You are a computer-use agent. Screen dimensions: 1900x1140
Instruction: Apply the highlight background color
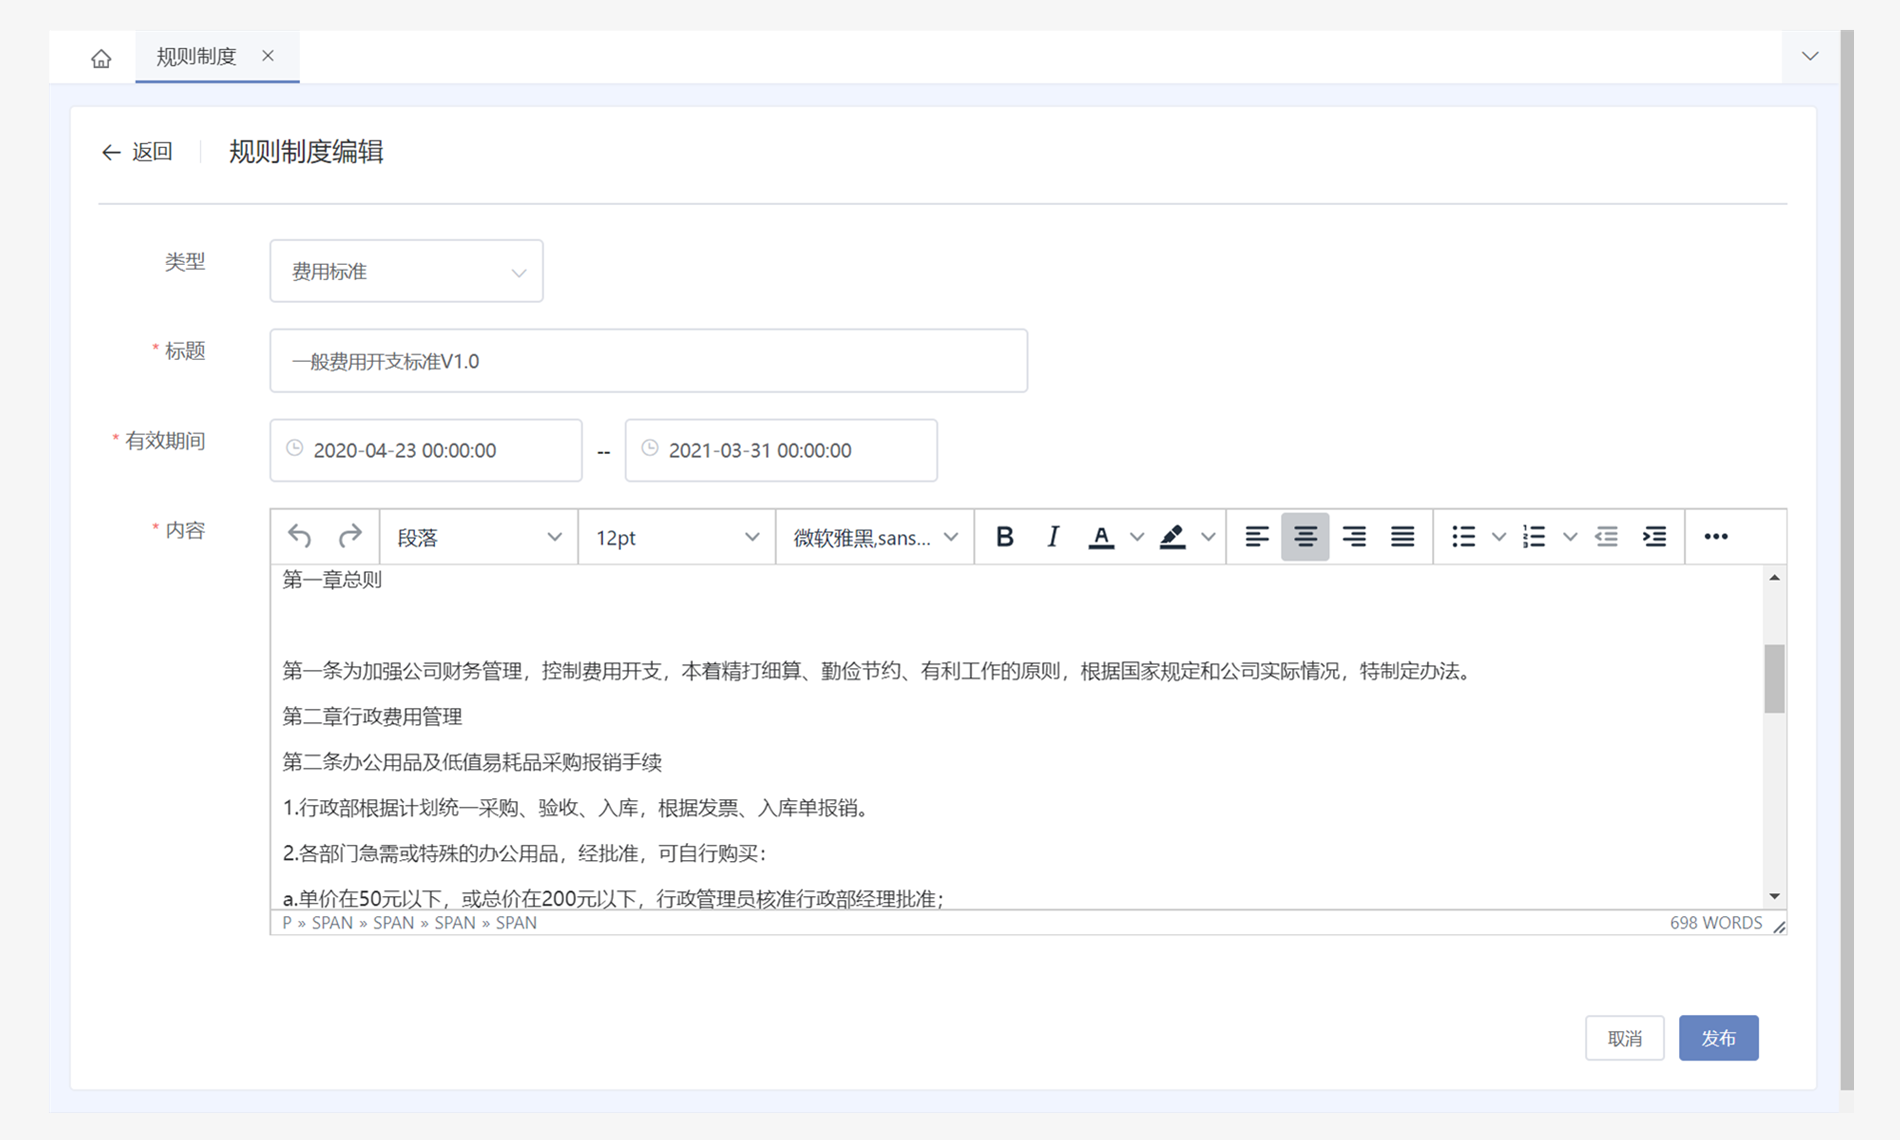coord(1172,537)
